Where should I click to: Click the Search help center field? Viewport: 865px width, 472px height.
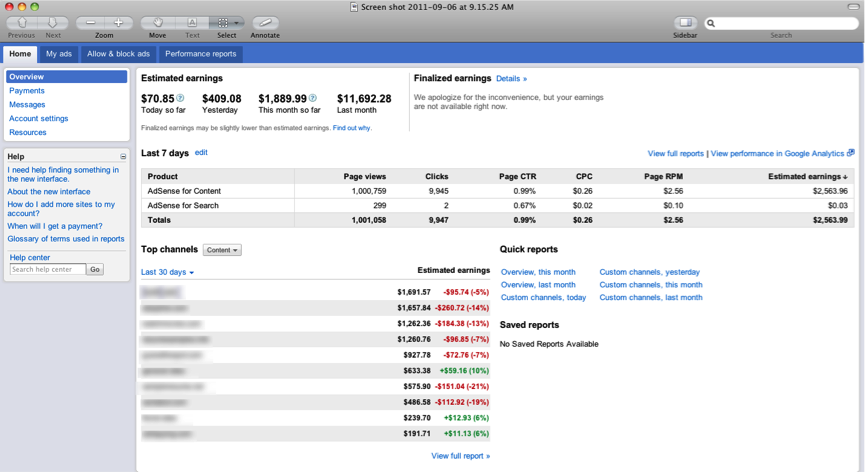click(x=47, y=269)
